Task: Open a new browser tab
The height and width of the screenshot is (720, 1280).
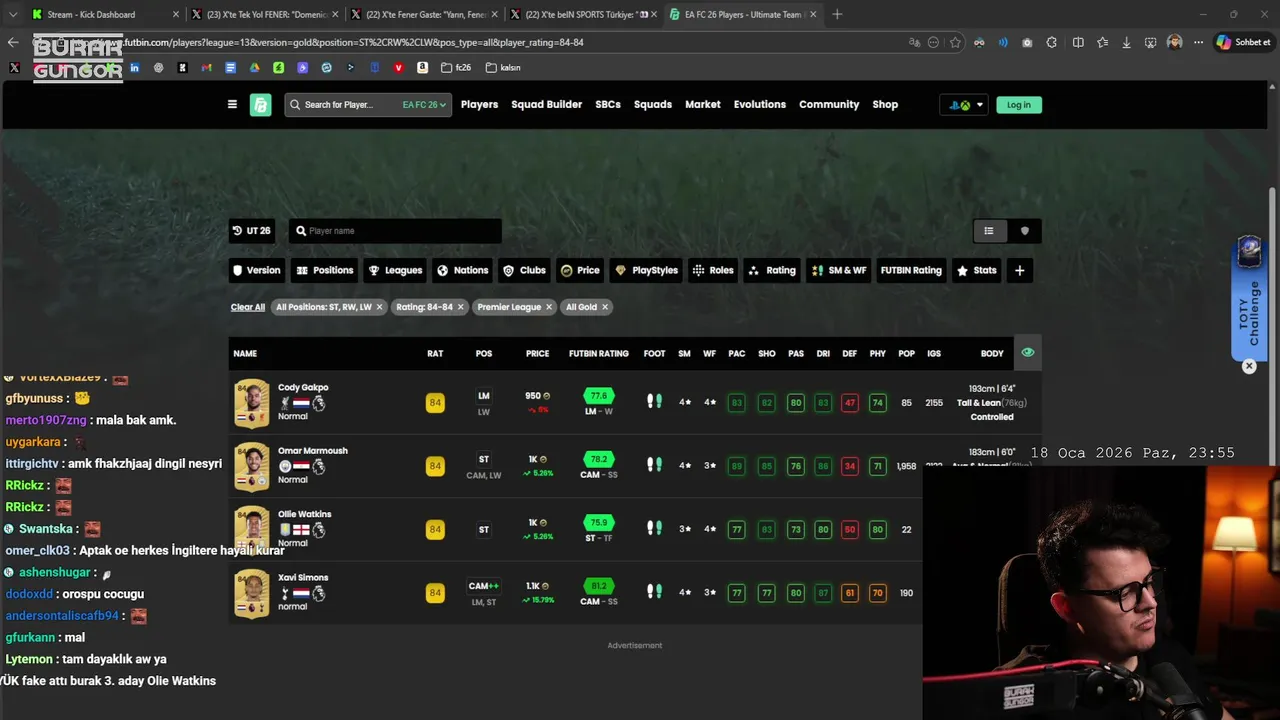Action: (x=837, y=14)
